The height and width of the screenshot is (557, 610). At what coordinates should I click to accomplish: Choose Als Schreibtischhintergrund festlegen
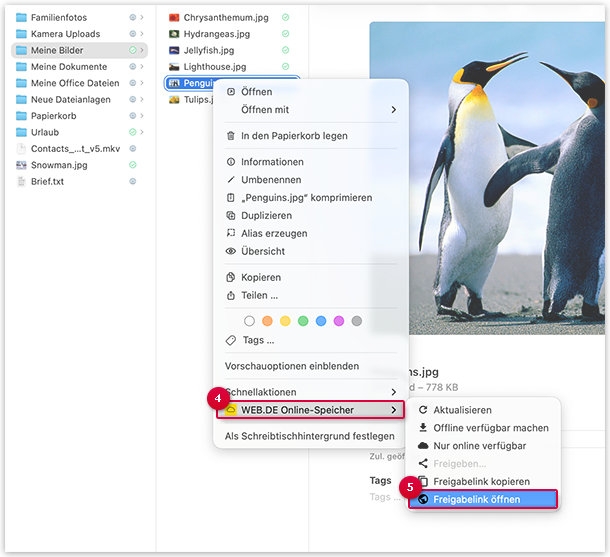pos(311,436)
